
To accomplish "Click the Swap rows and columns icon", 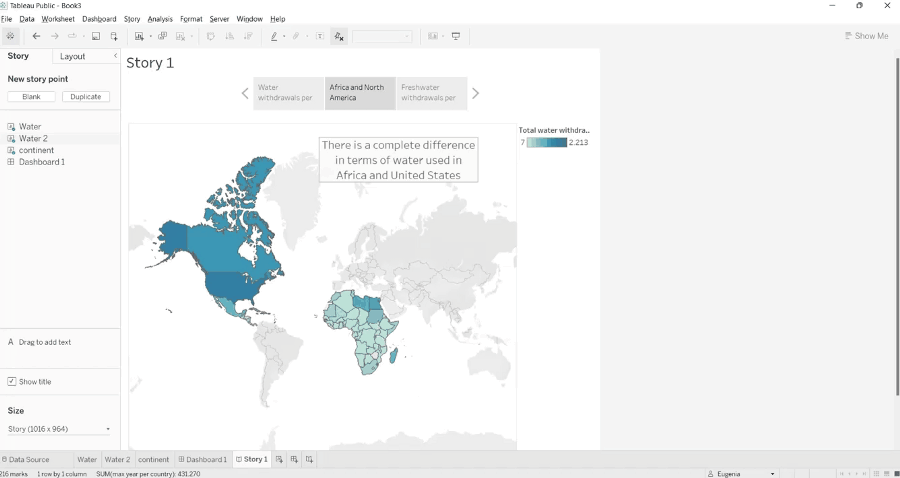I will point(211,36).
